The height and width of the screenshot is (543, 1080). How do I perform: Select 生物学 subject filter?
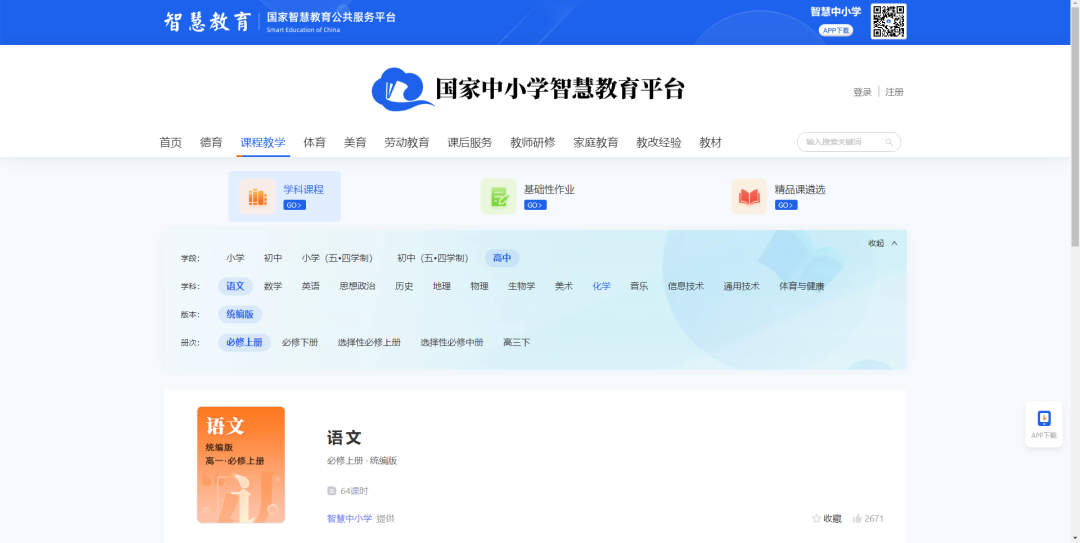pos(521,287)
